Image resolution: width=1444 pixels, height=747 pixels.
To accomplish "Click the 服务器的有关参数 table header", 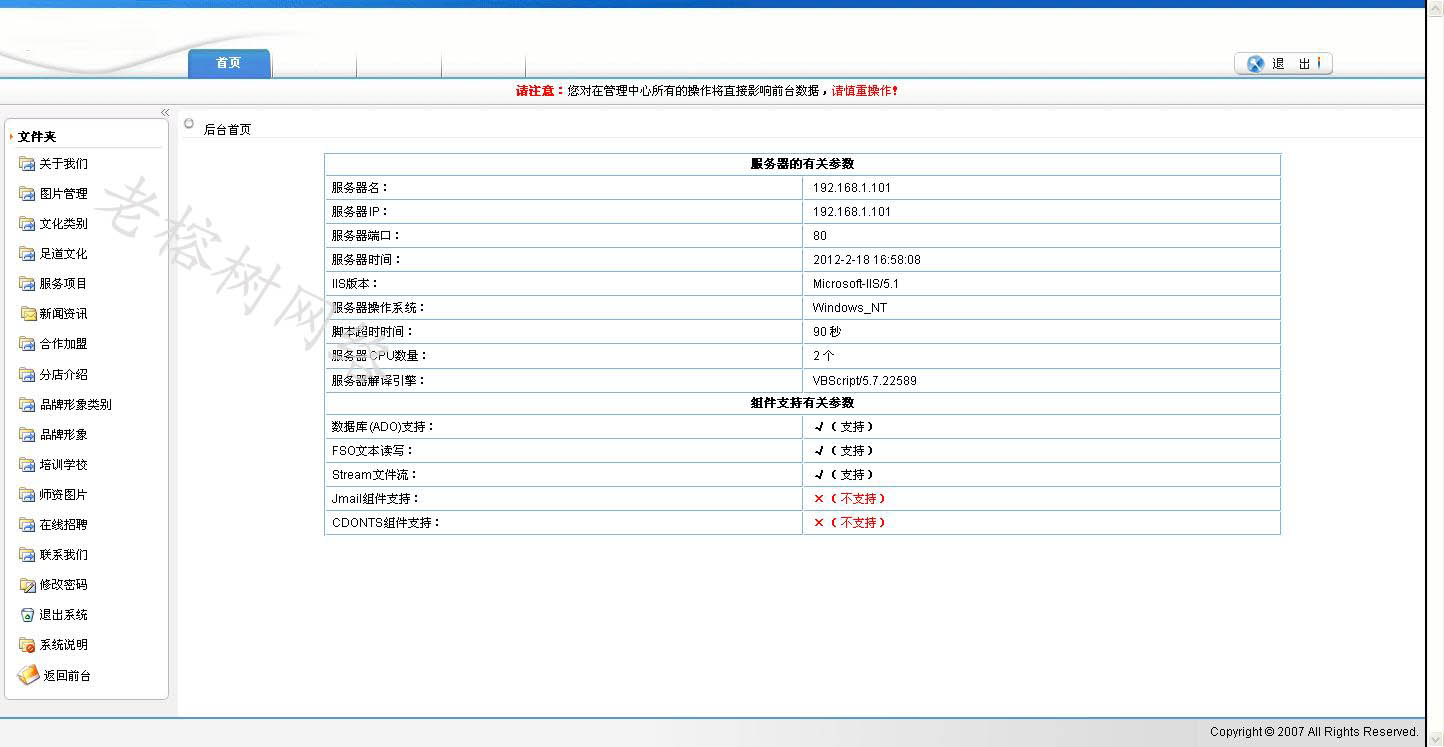I will click(802, 164).
